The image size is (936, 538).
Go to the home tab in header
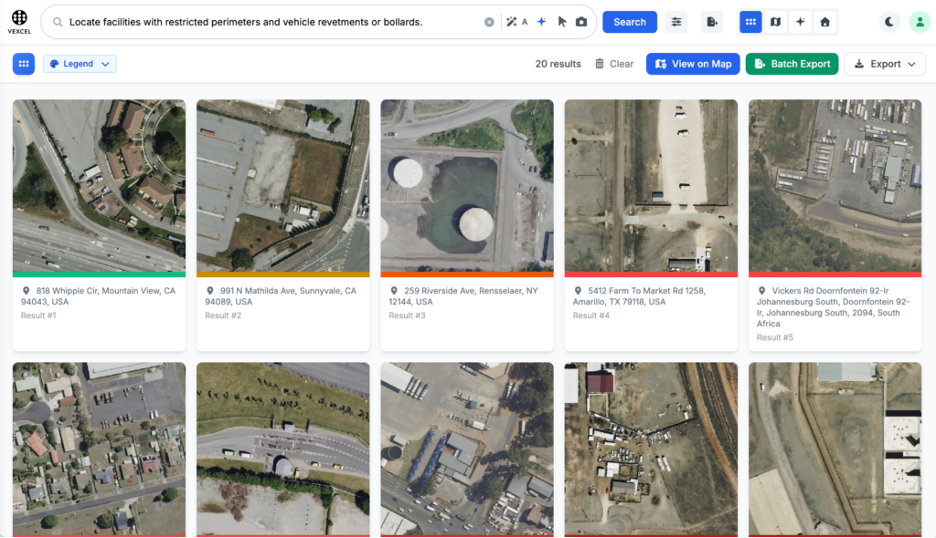click(824, 22)
